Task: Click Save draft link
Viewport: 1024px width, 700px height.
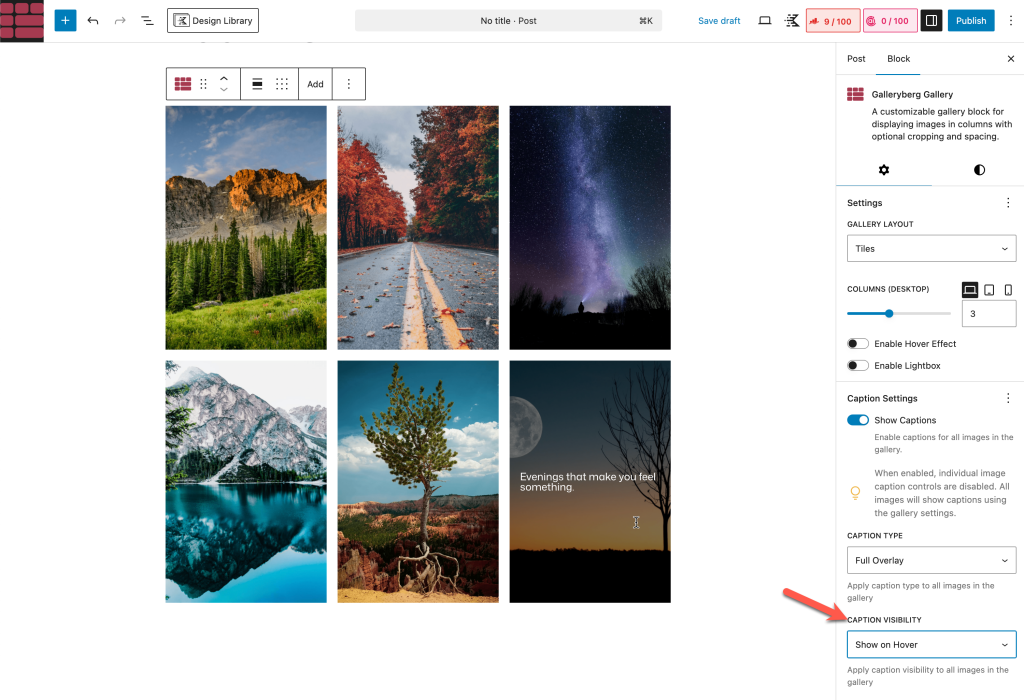Action: [x=719, y=21]
